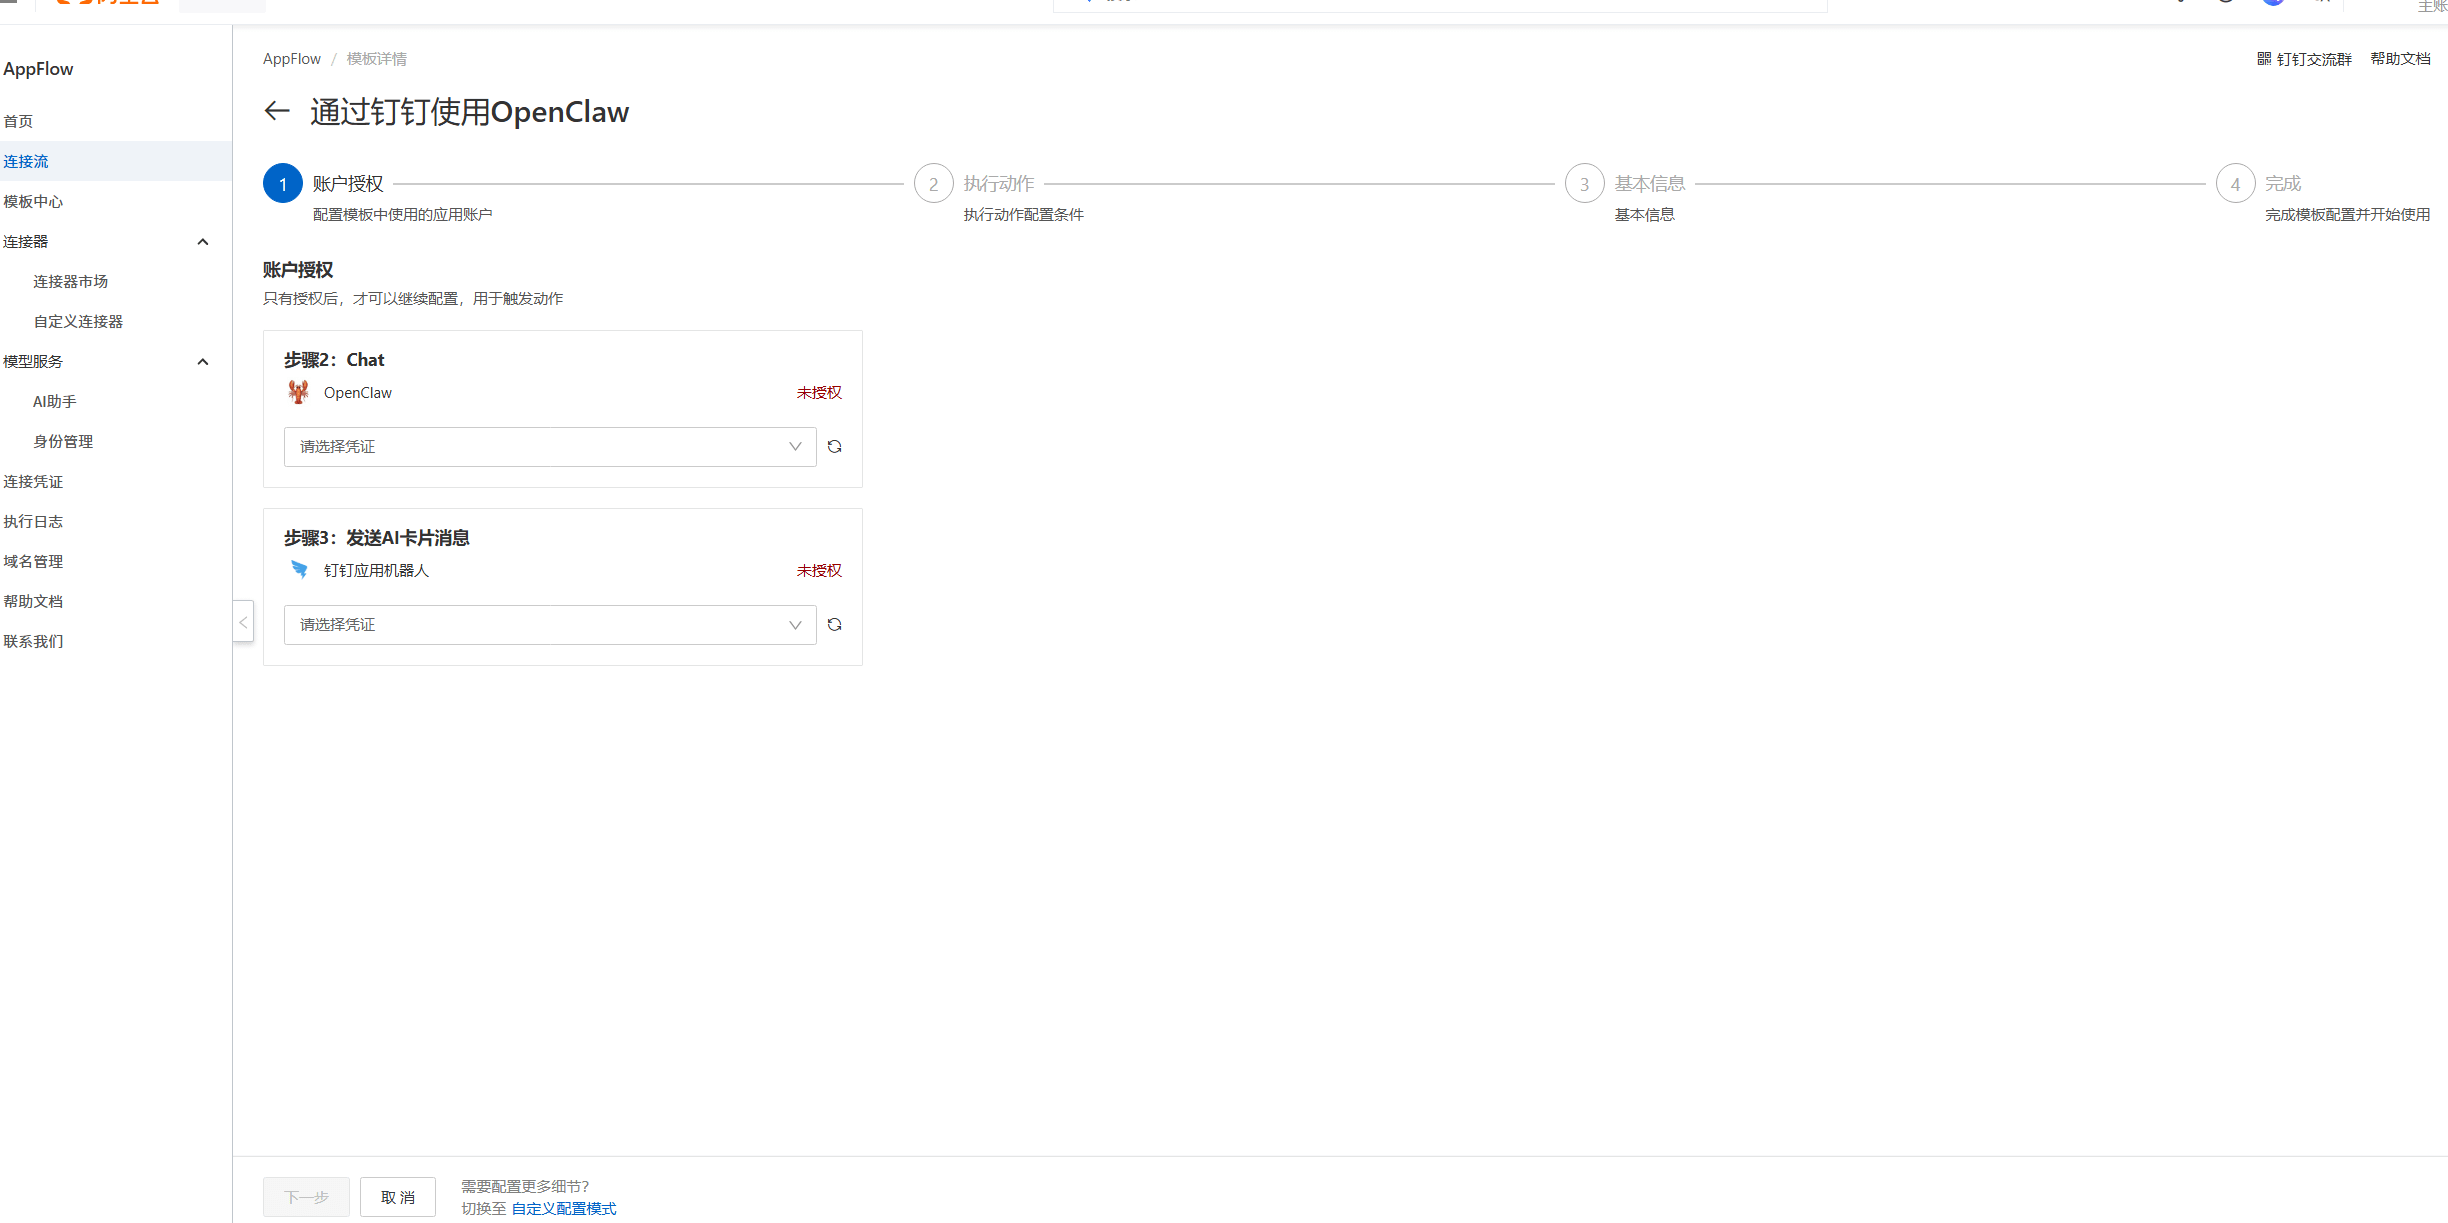Image resolution: width=2448 pixels, height=1223 pixels.
Task: Collapse the sidebar with the chevron handle
Action: pyautogui.click(x=243, y=622)
